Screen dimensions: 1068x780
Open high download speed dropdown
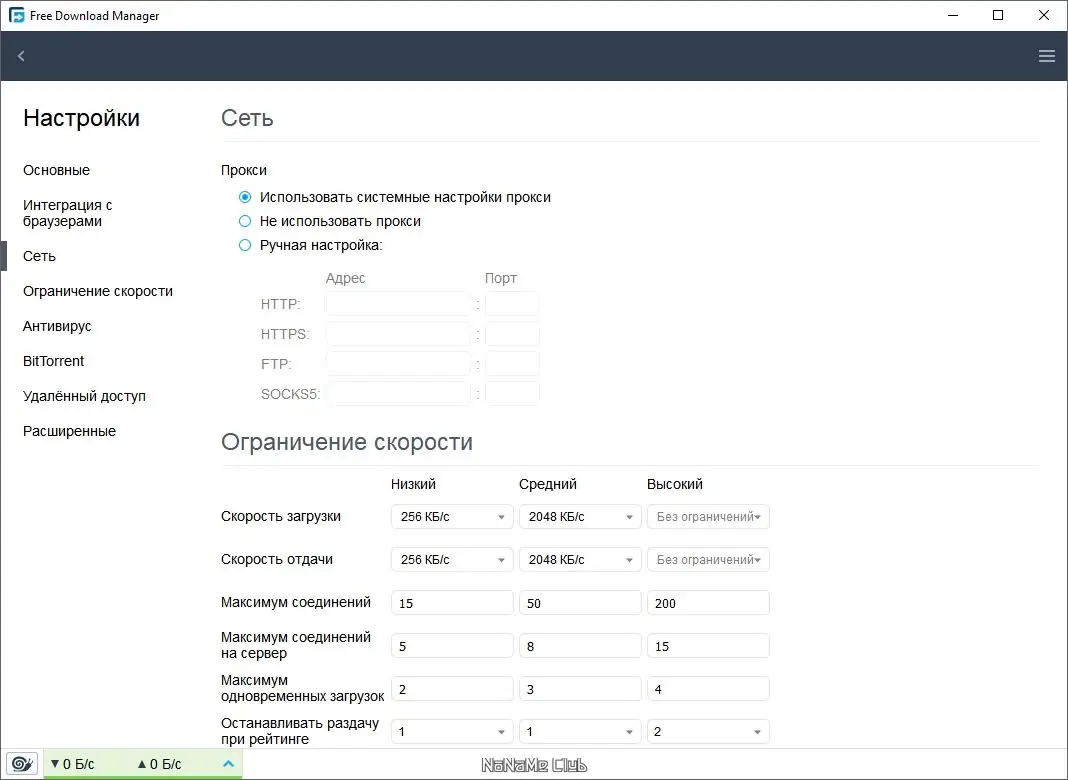708,516
